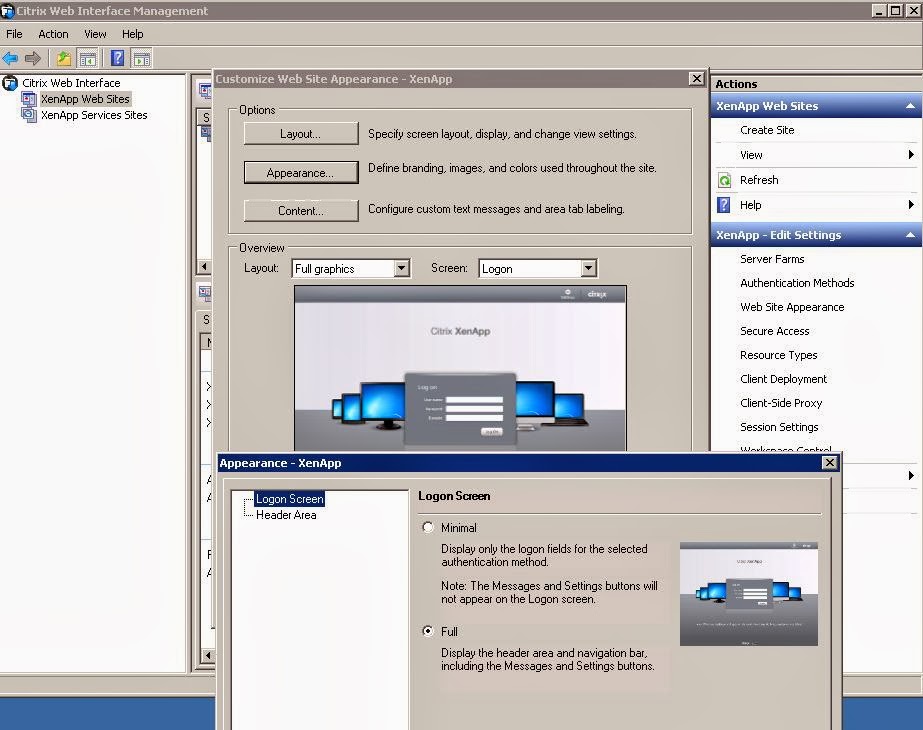Expand the View submenu arrow in Actions

pos(911,155)
